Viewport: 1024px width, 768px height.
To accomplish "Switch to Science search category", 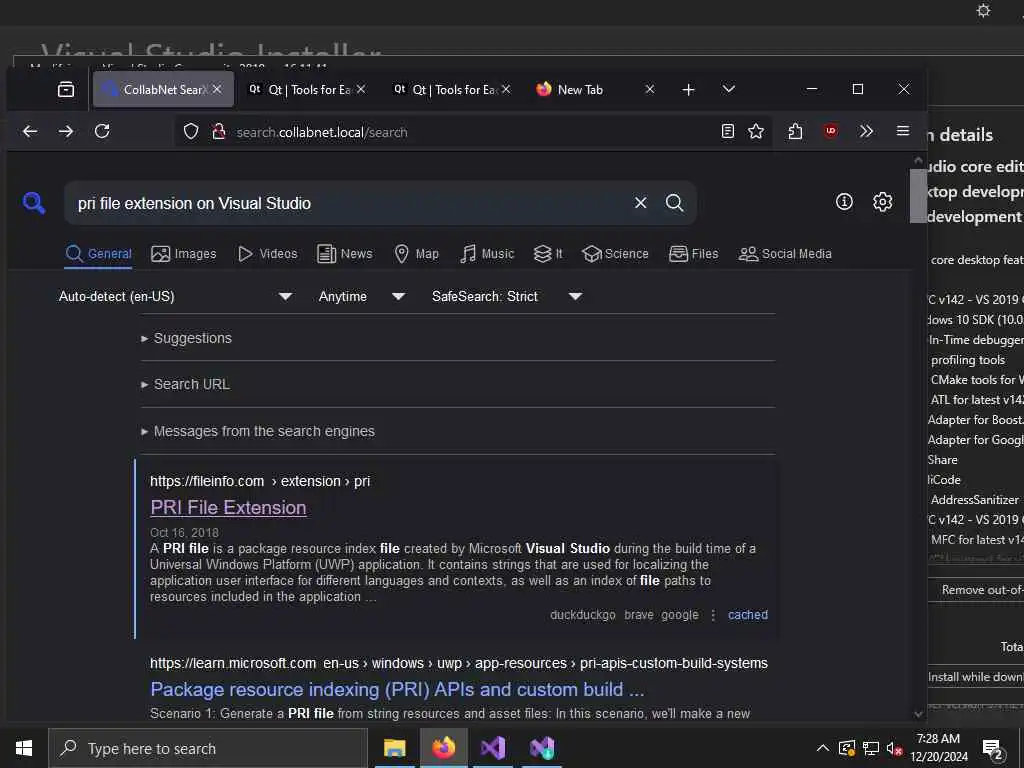I will (615, 254).
